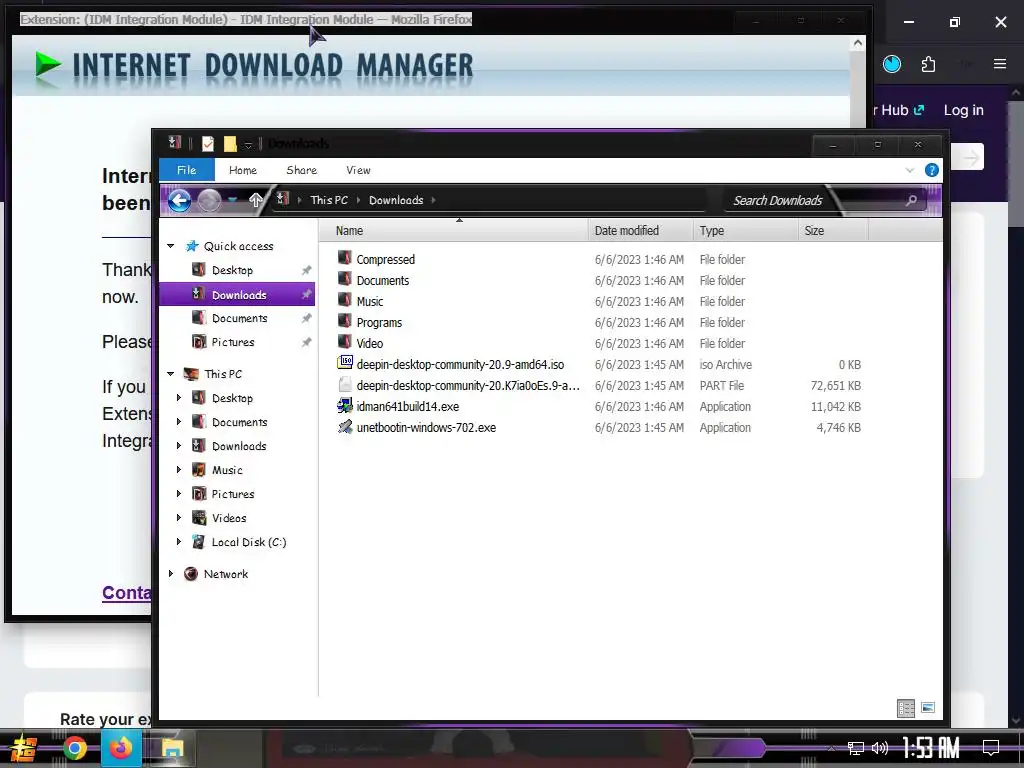The height and width of the screenshot is (768, 1024).
Task: Select the Network item in navigation pane
Action: coord(225,574)
